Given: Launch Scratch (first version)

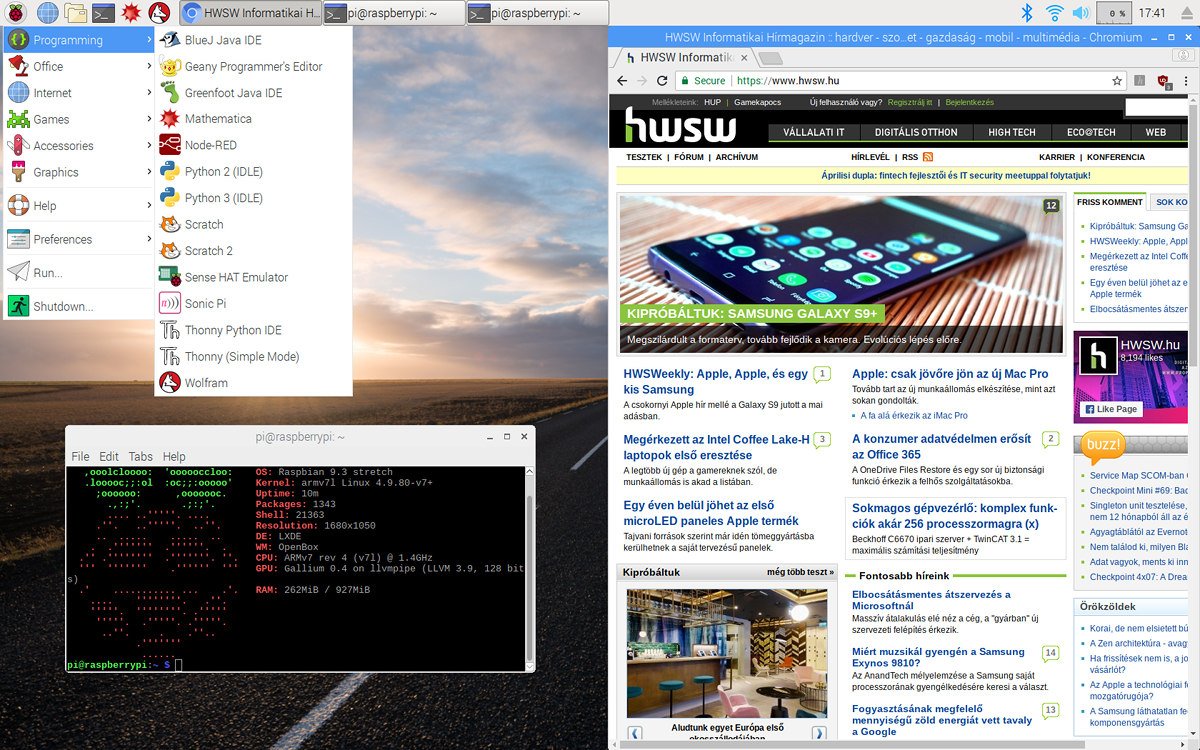Looking at the screenshot, I should tap(253, 224).
